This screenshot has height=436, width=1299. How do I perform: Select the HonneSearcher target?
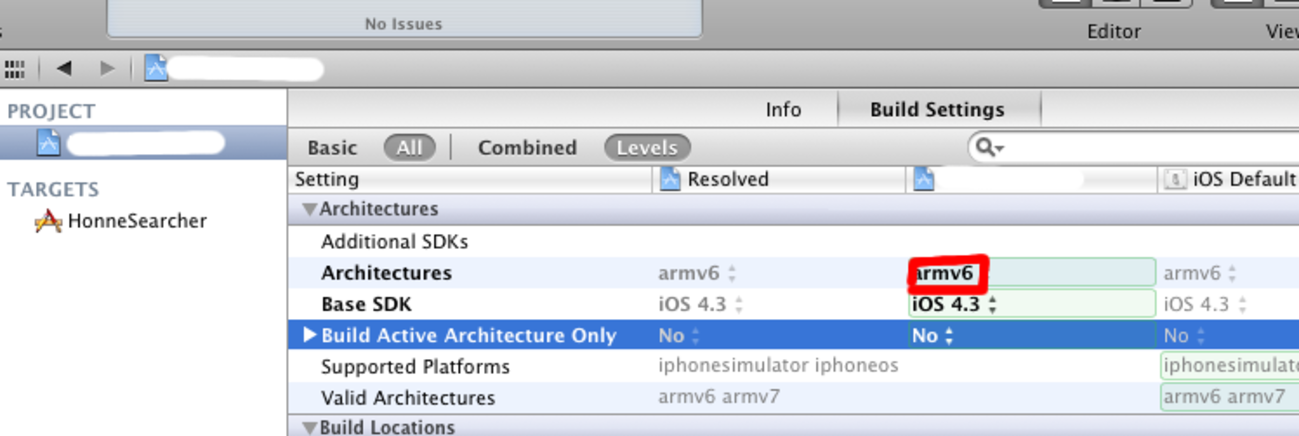tap(136, 221)
